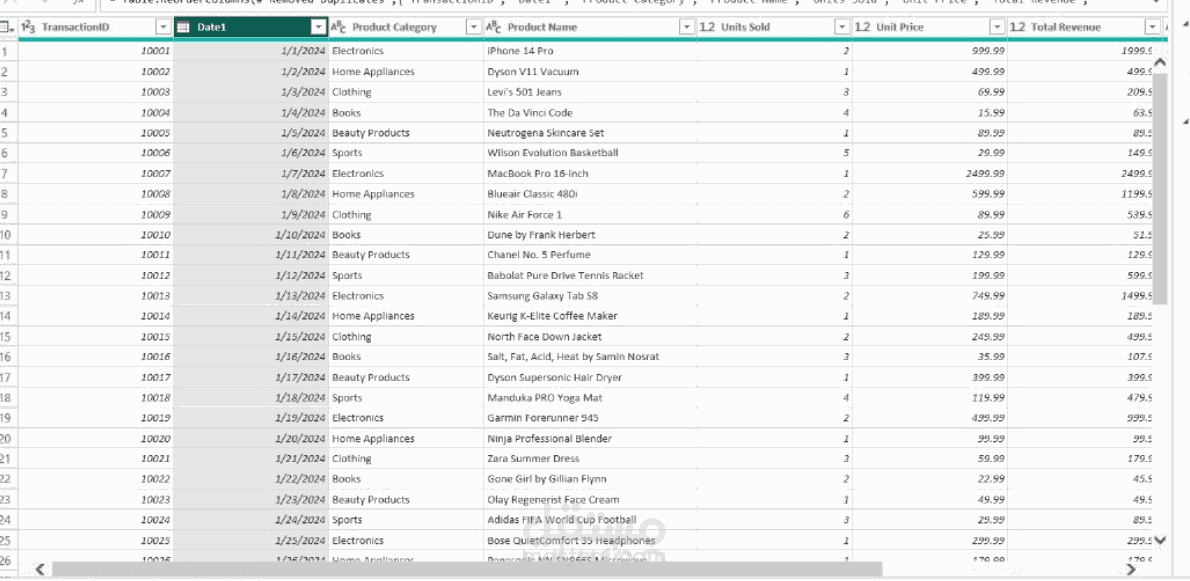This screenshot has width=1190, height=581.
Task: Select Garmin Forerunner 945 cell
Action: coord(590,418)
